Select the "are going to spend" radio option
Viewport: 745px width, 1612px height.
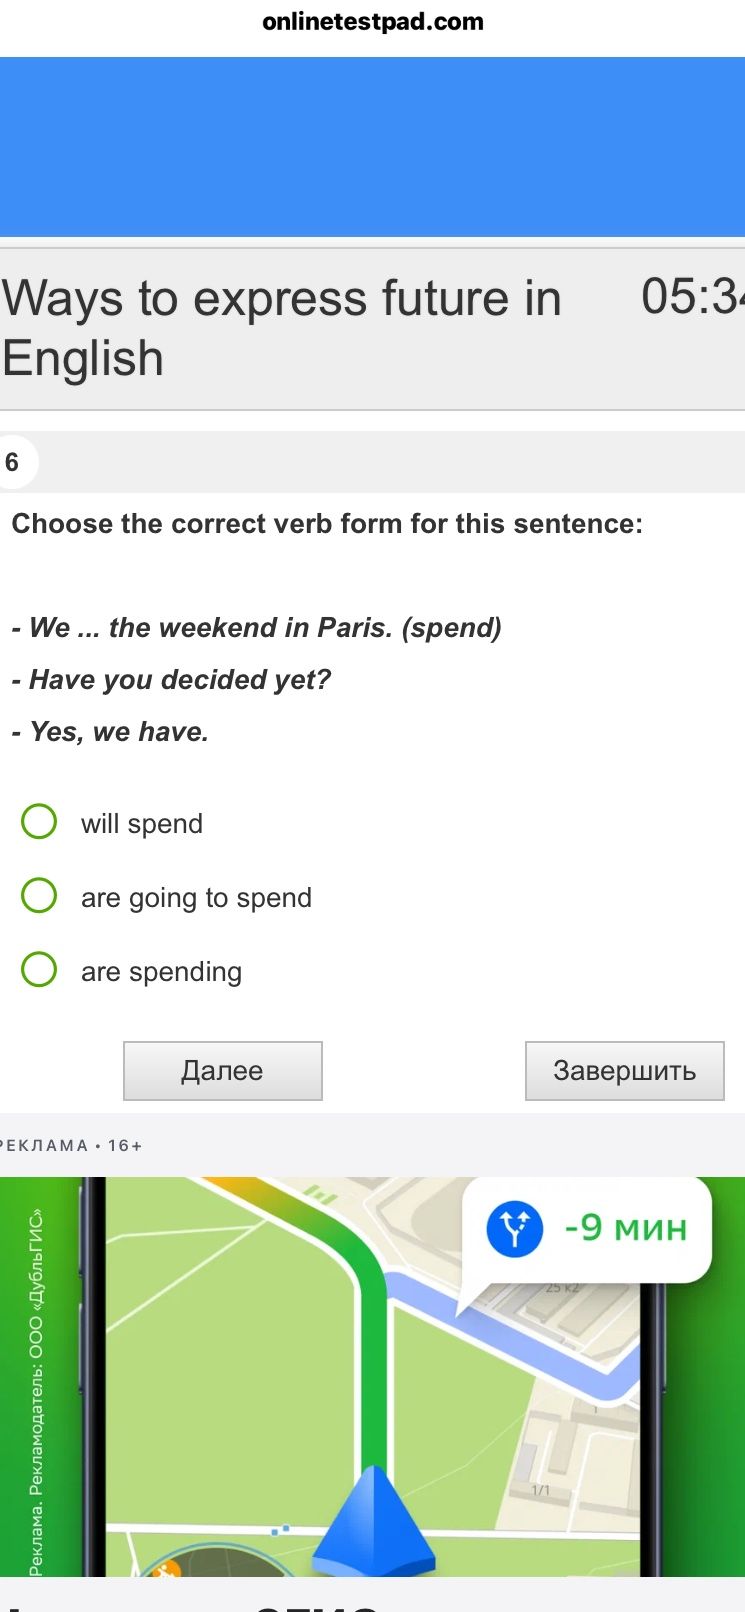pos(39,896)
